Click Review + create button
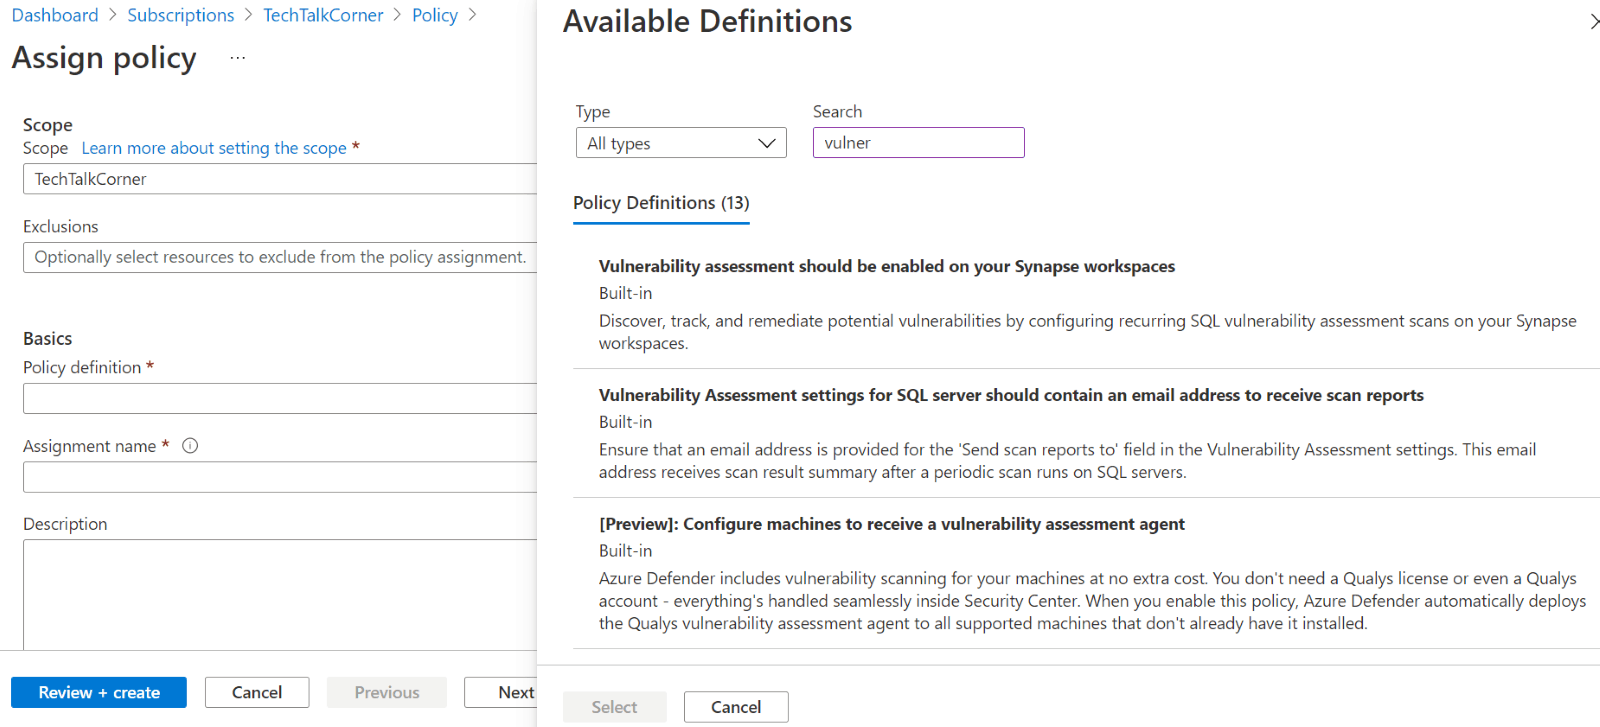The image size is (1600, 727). tap(99, 692)
